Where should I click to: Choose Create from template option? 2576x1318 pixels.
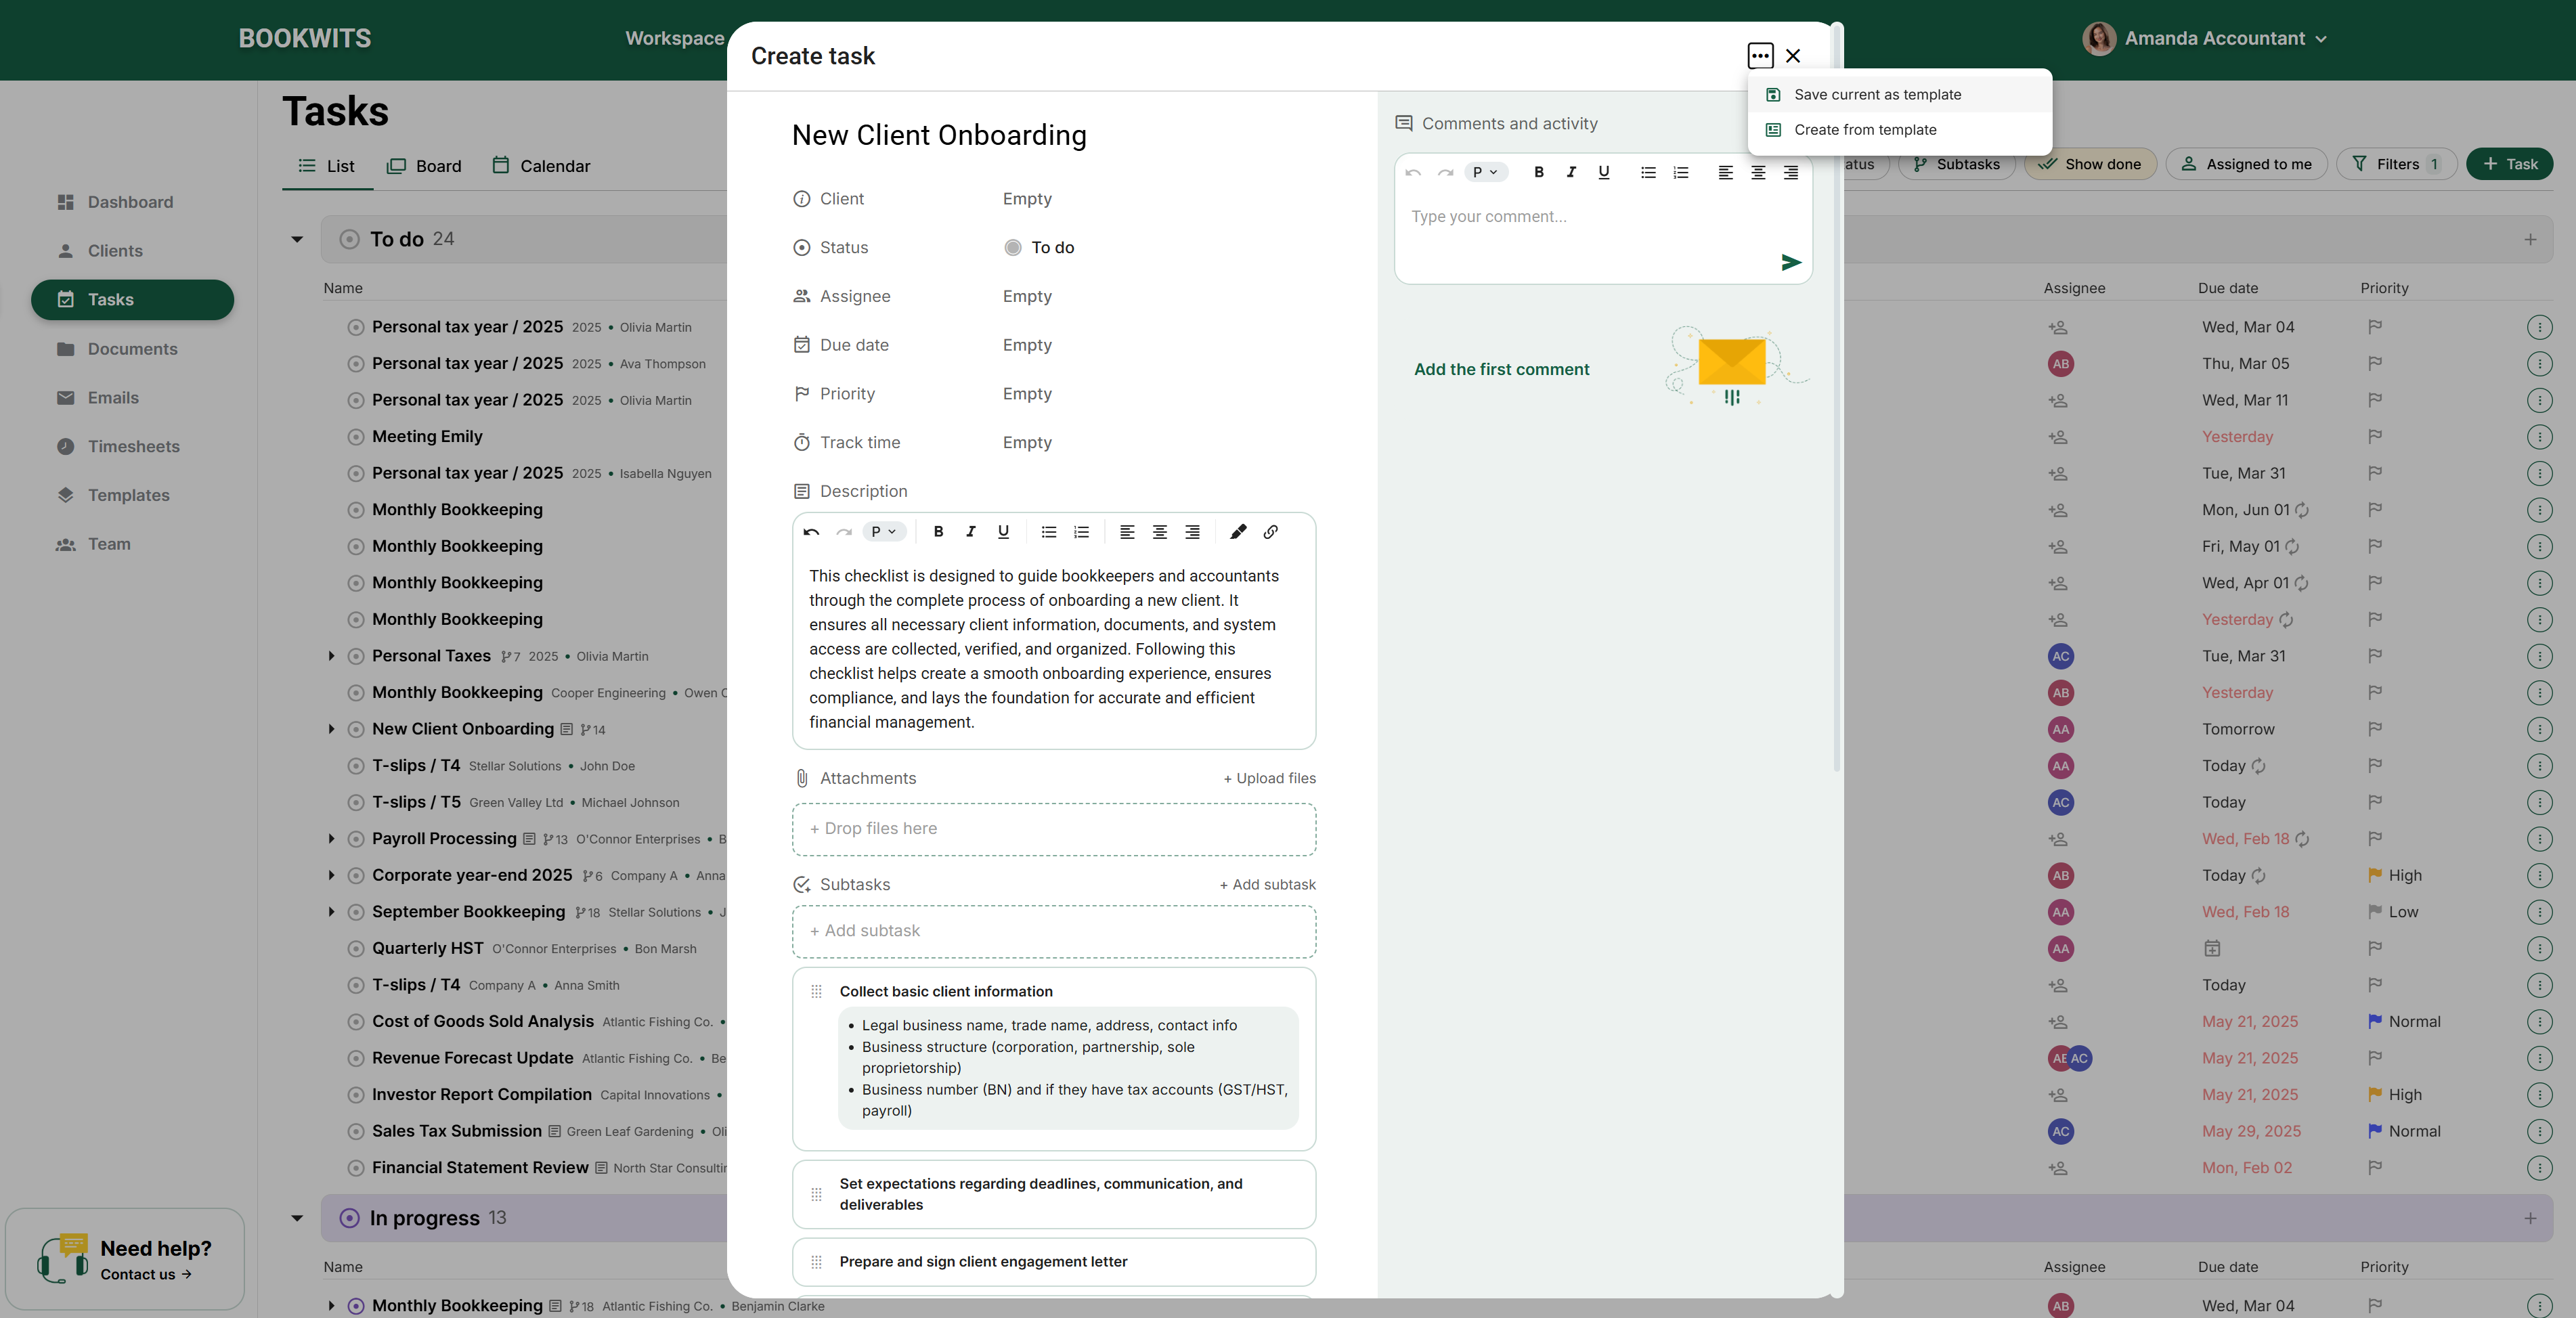(x=1864, y=130)
